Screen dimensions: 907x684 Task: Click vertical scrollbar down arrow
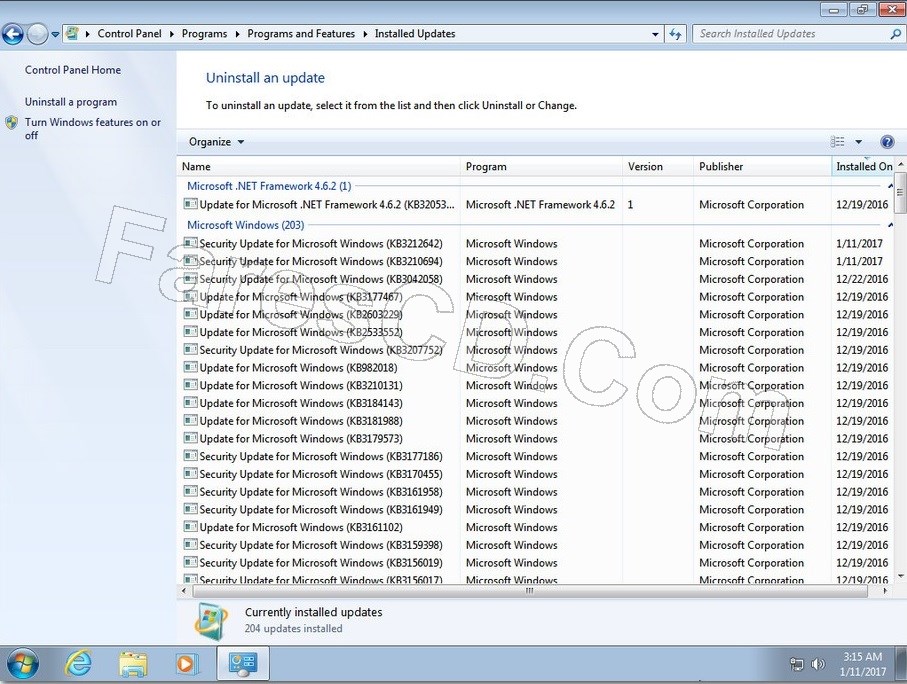pos(900,576)
